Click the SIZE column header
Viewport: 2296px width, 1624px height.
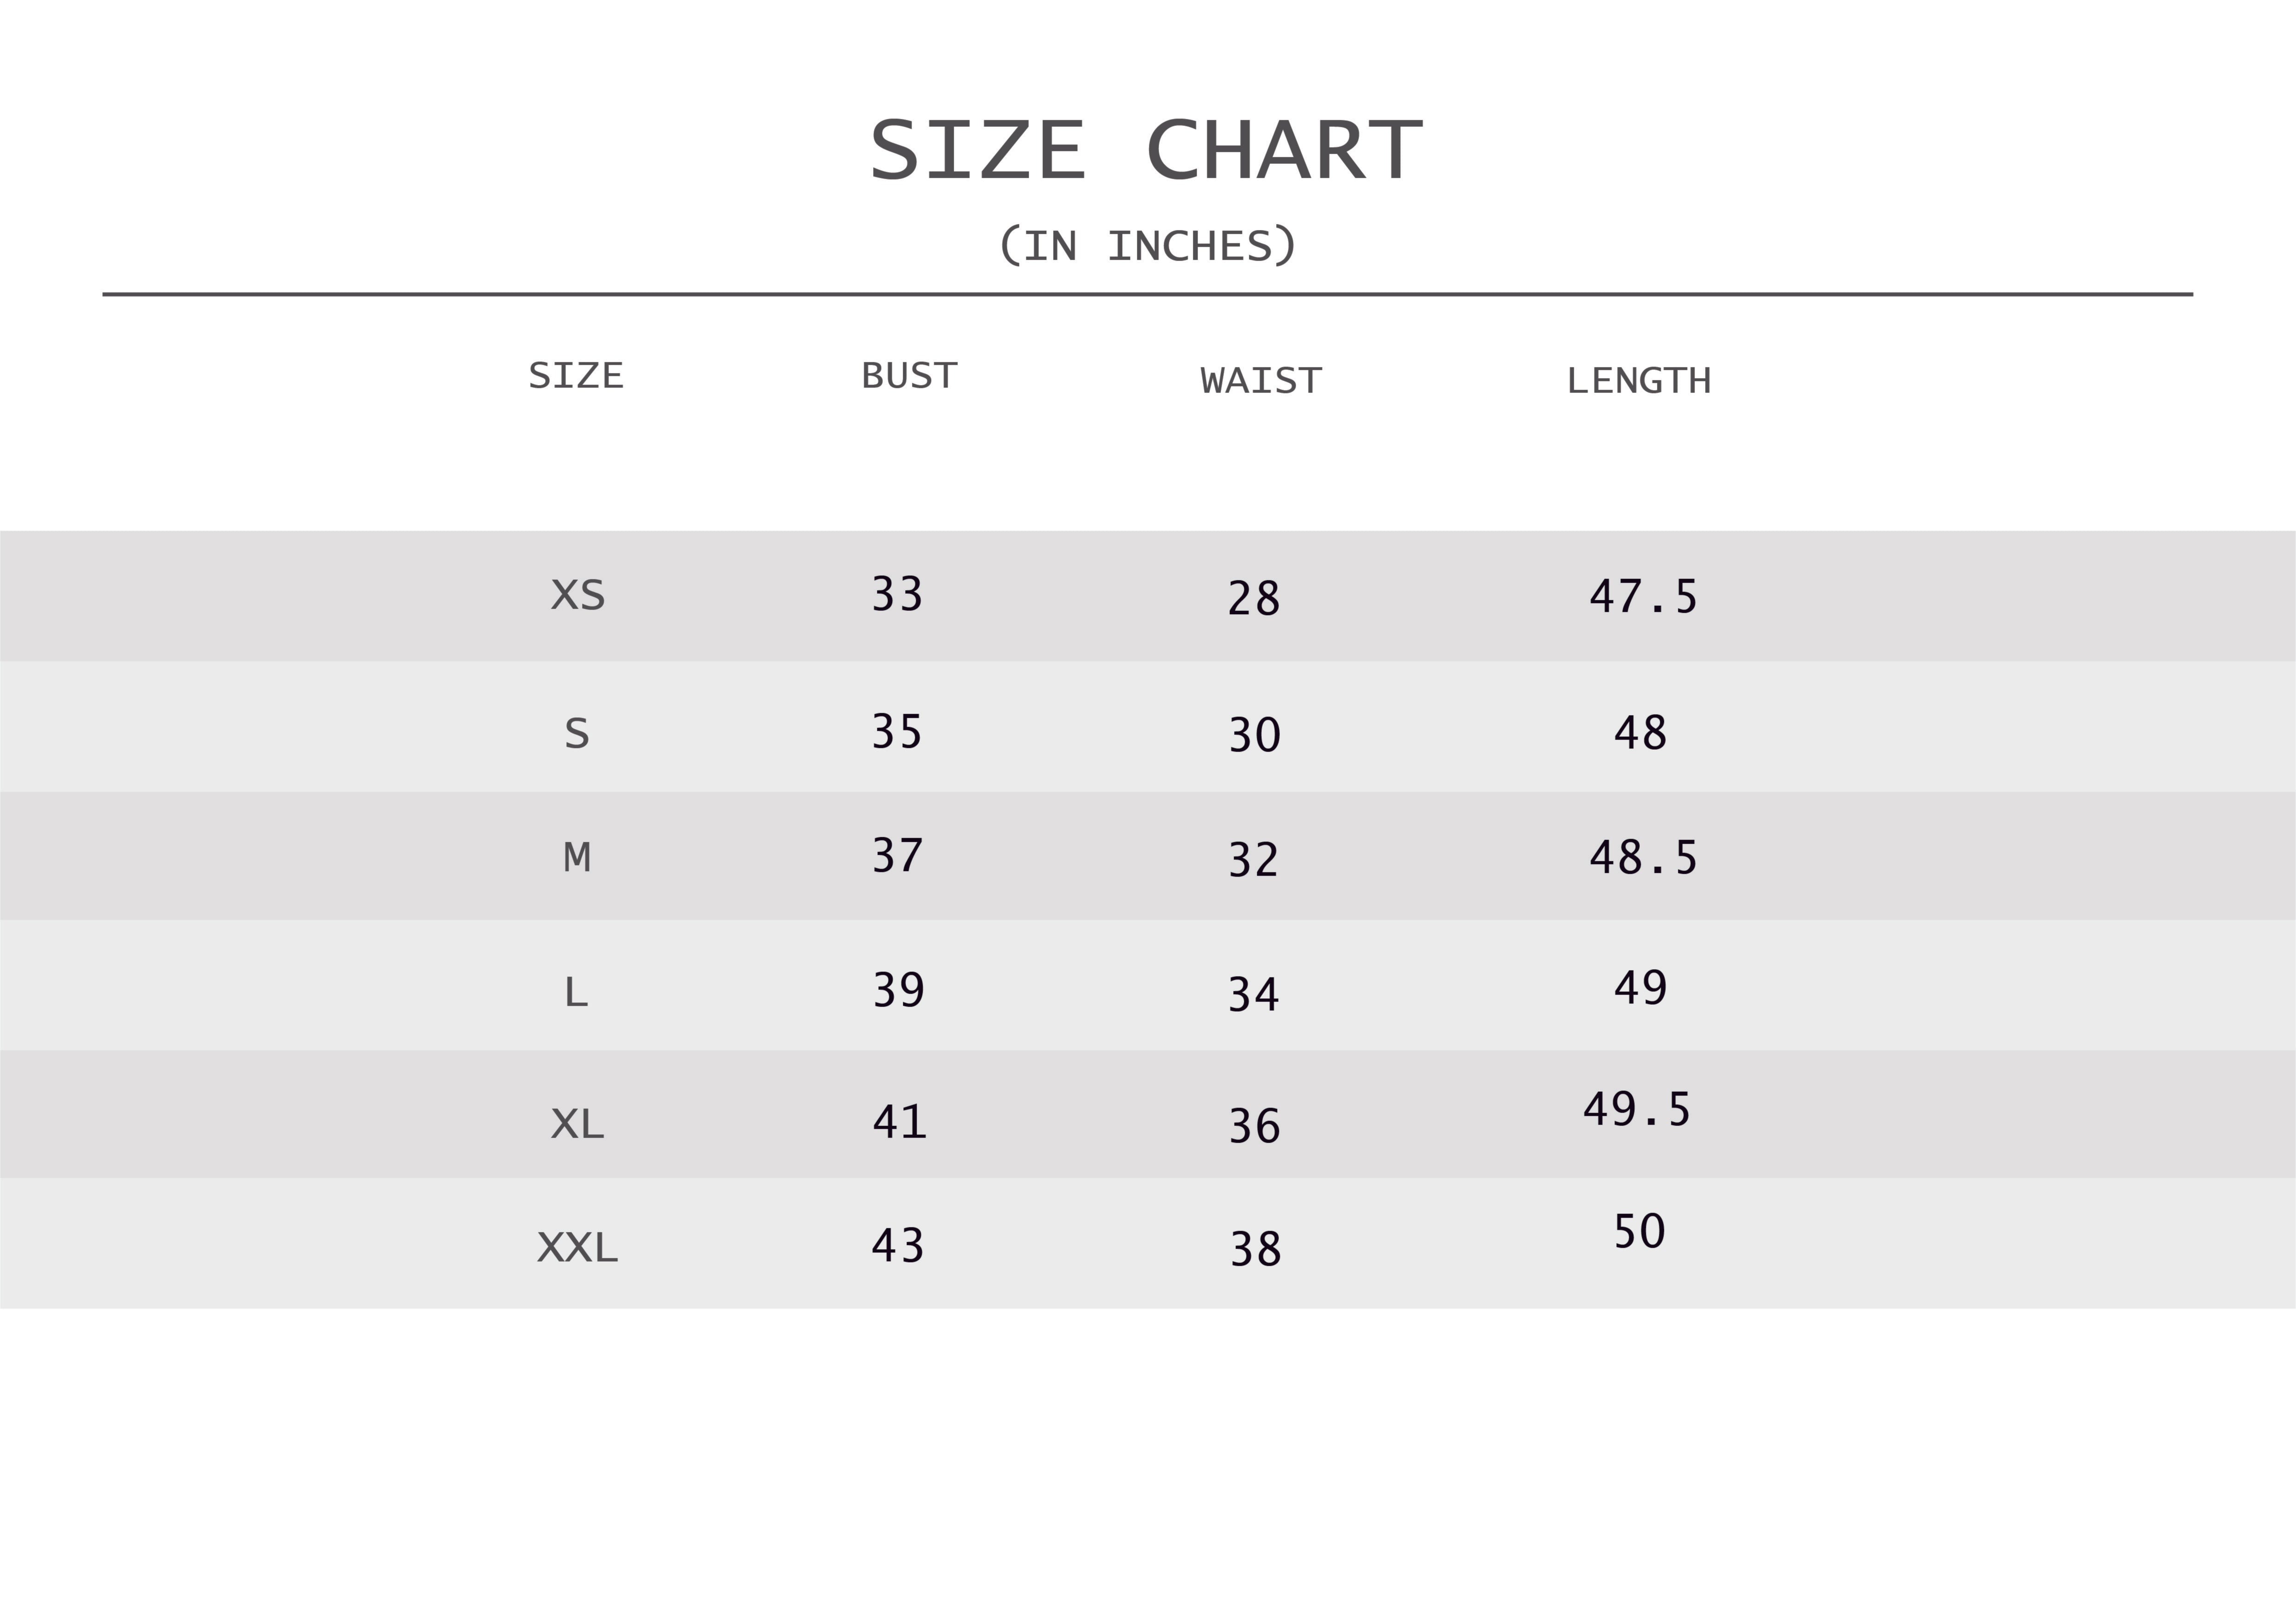point(576,376)
